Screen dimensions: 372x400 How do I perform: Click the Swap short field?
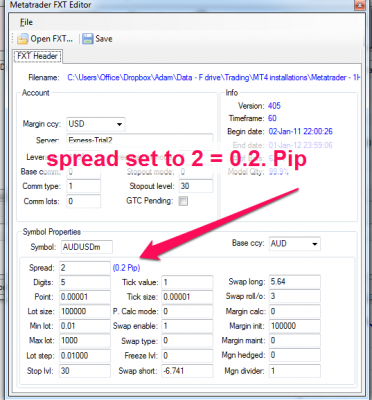coord(187,371)
